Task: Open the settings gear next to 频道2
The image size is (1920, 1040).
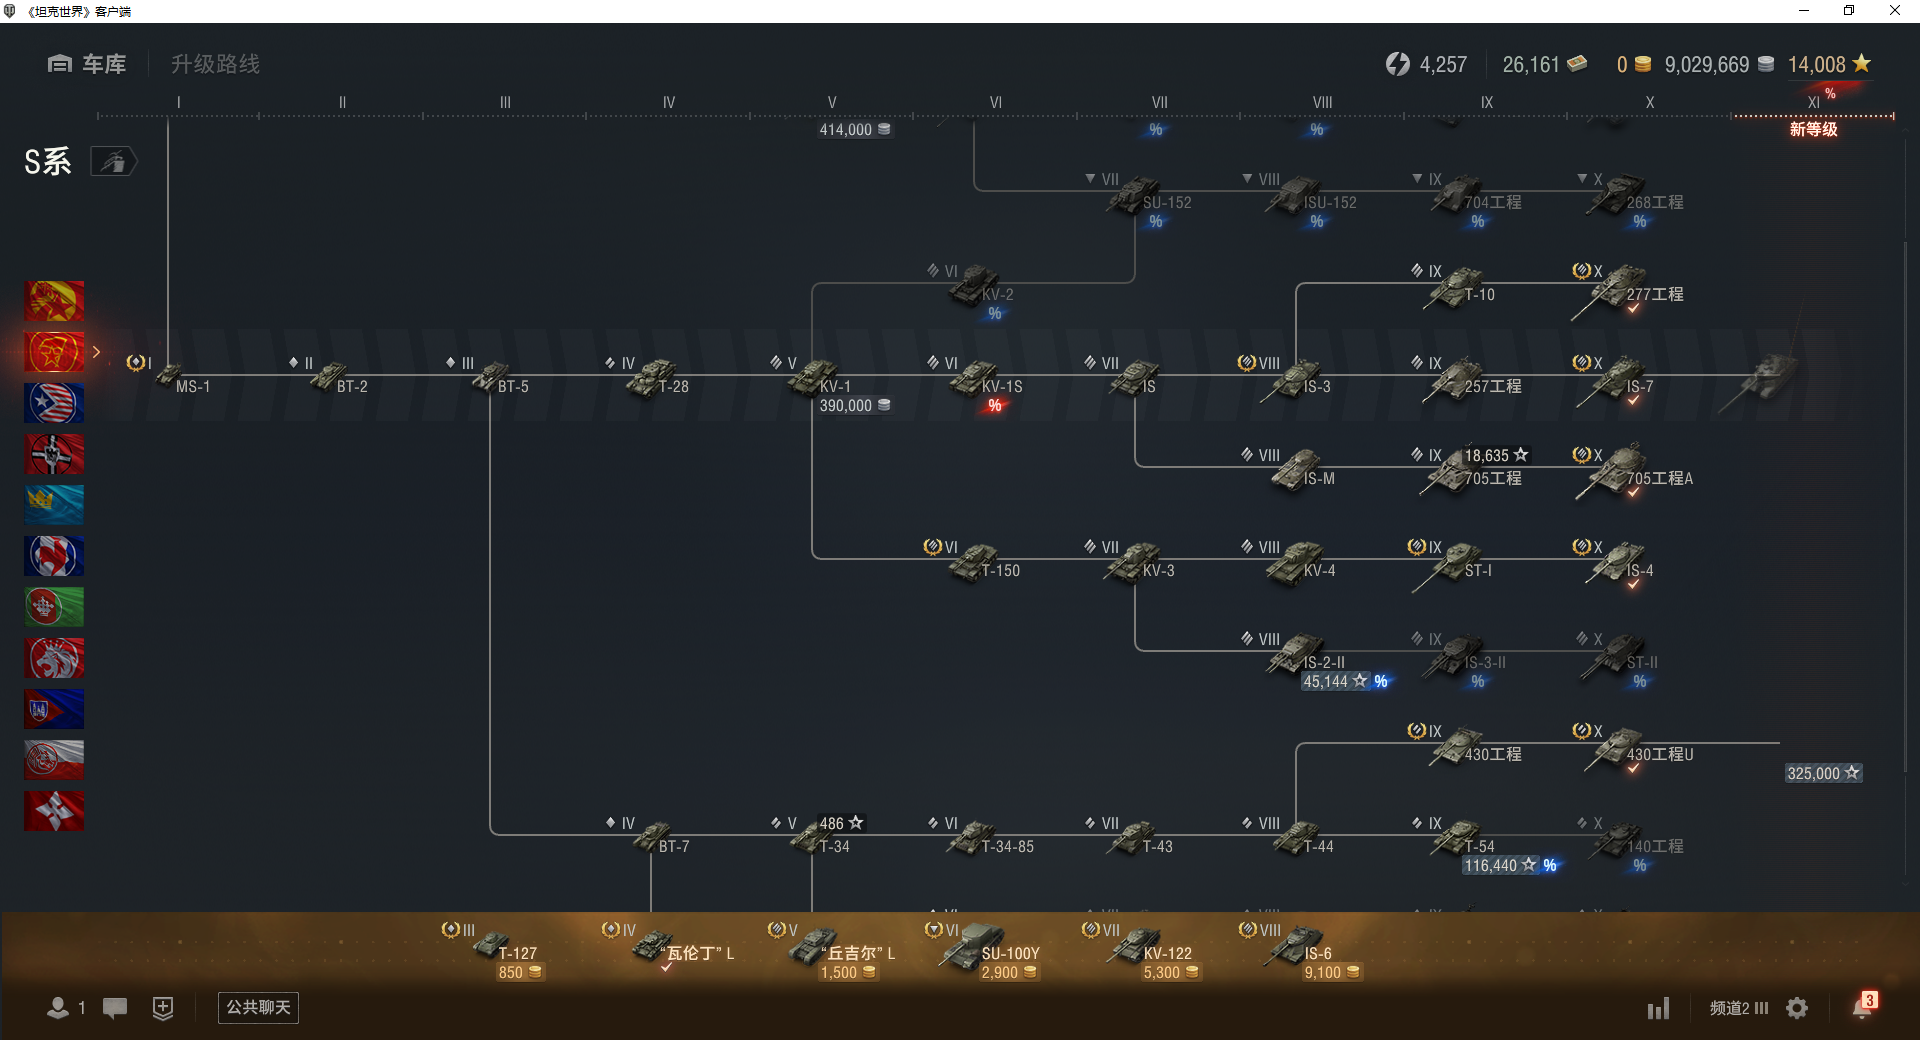Action: (1797, 1008)
